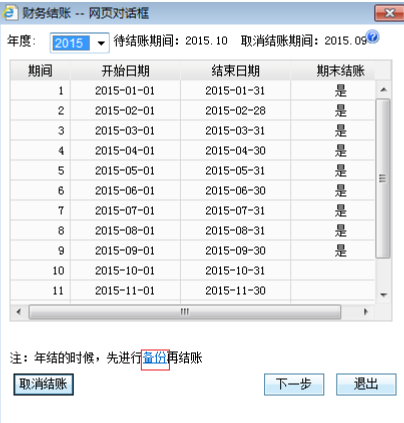Click the 退出 exit button
Viewport: 404px width, 423px height.
click(x=366, y=384)
